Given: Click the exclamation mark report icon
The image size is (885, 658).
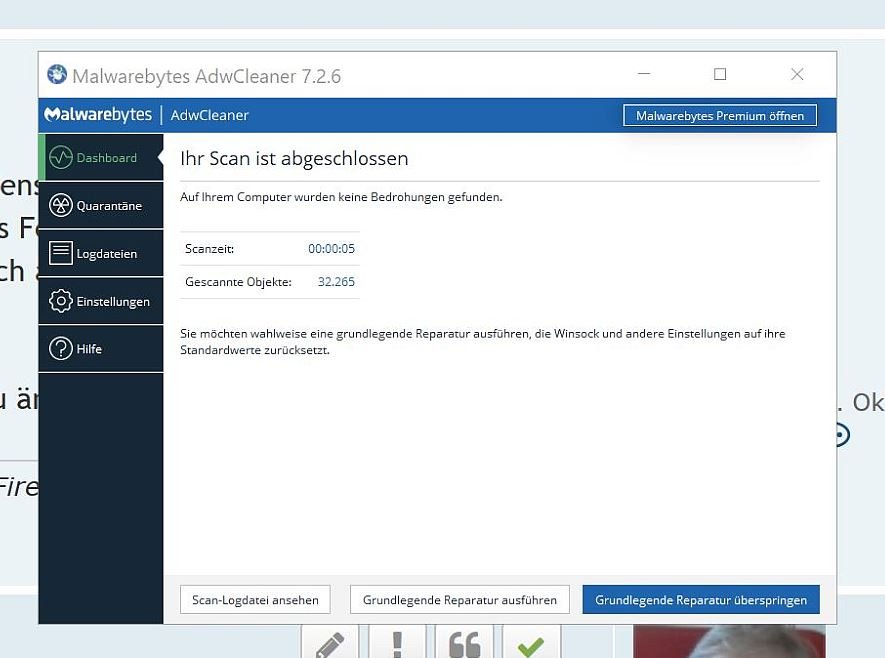Looking at the screenshot, I should tap(397, 644).
